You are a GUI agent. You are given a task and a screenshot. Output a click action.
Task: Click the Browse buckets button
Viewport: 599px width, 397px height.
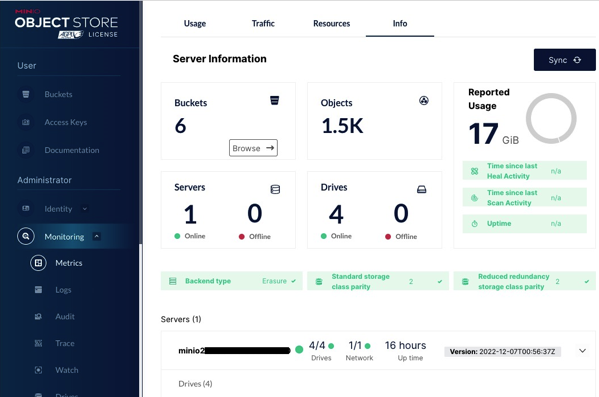point(253,148)
